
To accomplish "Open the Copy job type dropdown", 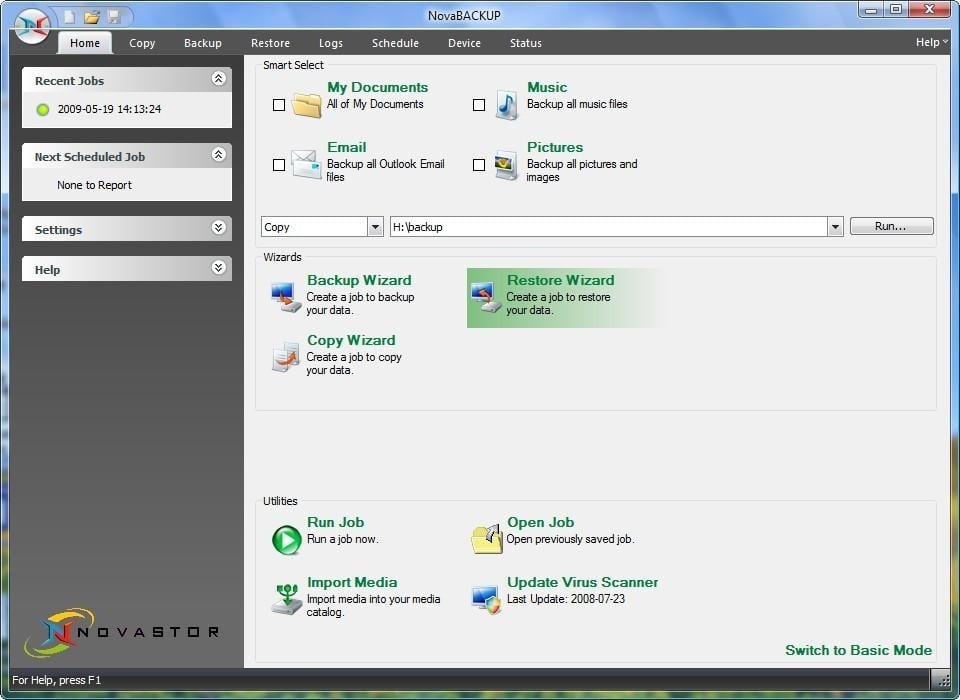I will click(x=375, y=227).
